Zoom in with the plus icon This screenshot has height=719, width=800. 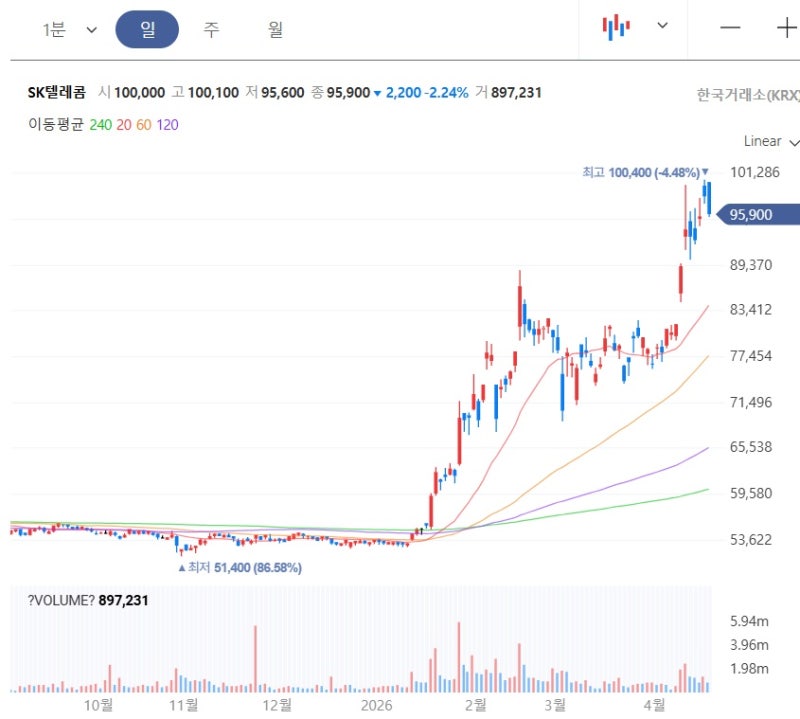[787, 28]
